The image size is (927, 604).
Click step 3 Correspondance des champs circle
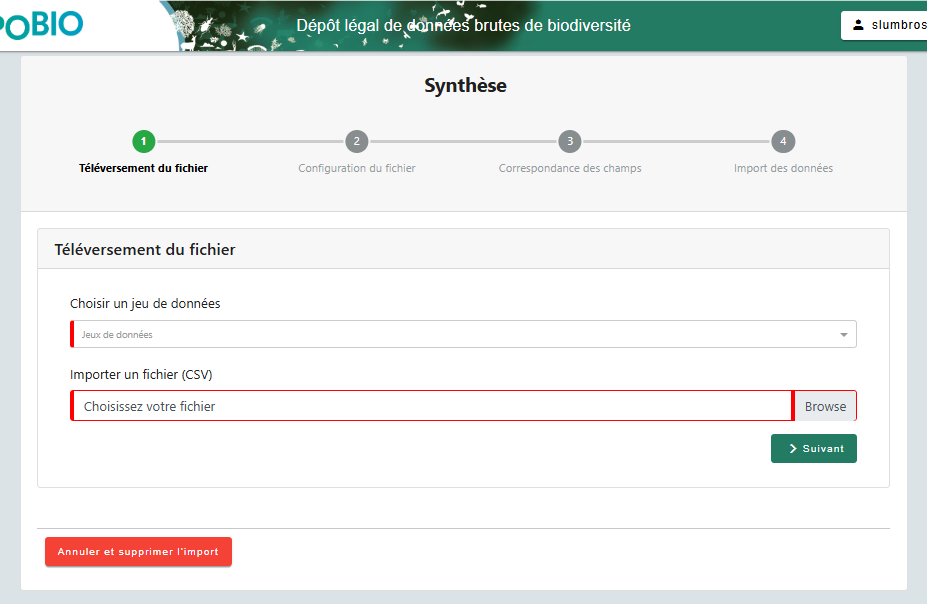(569, 141)
